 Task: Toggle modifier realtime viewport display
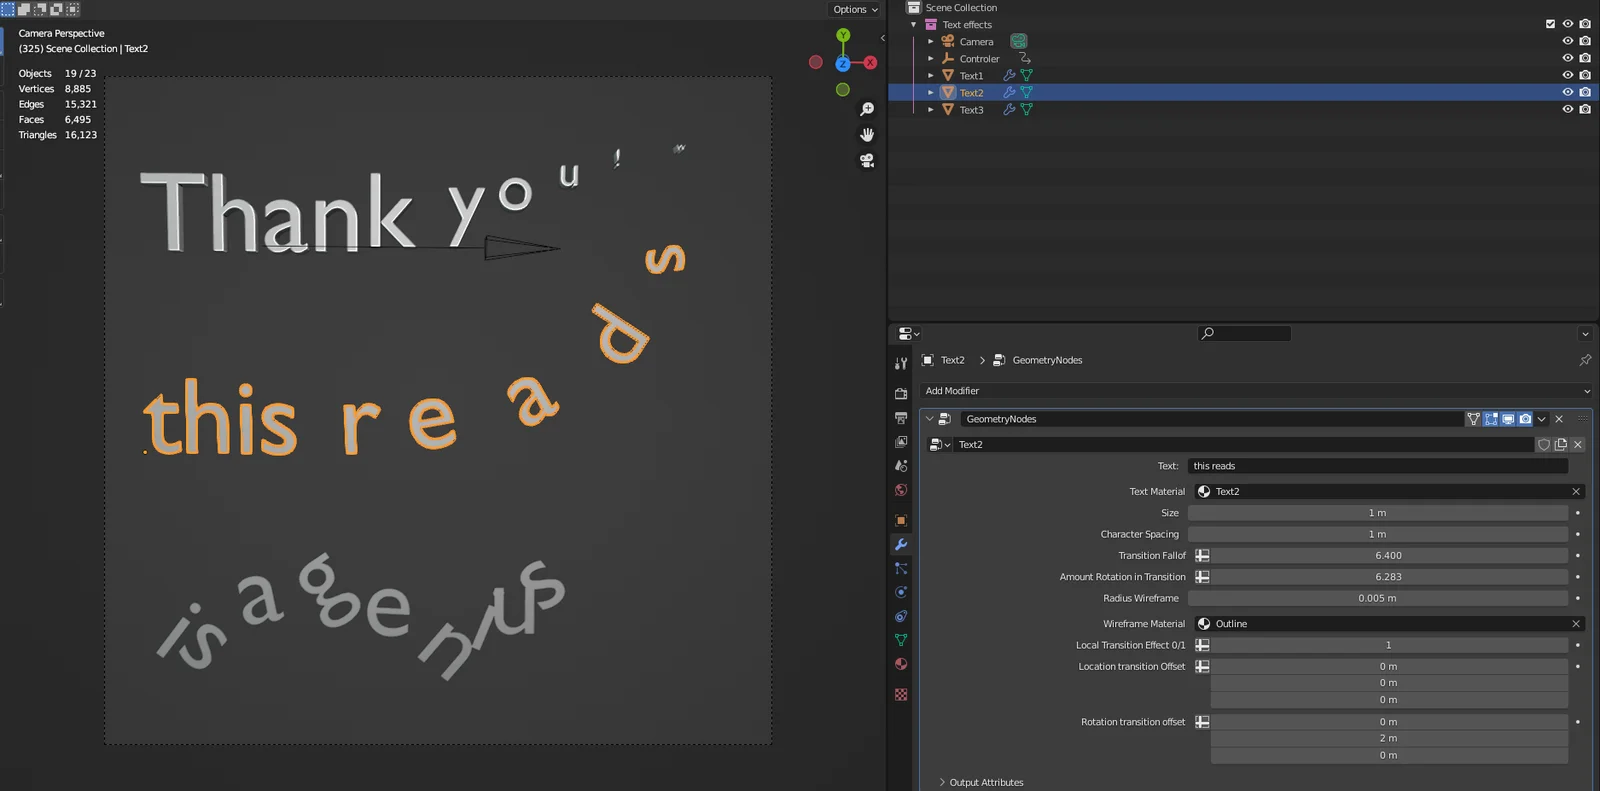1508,419
